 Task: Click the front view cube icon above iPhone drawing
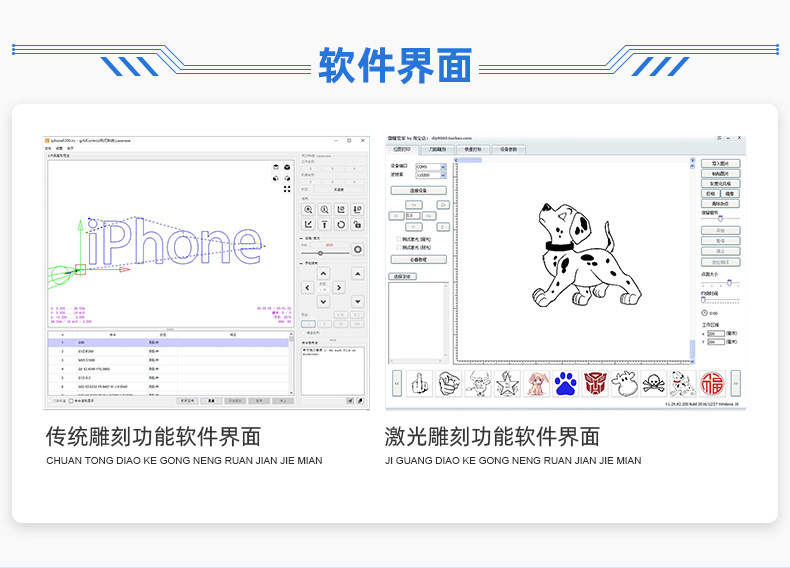coord(276,178)
